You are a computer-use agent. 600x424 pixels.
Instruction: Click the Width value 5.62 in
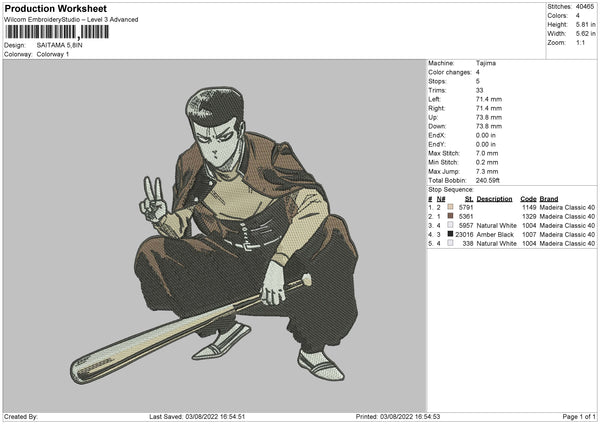click(x=585, y=34)
